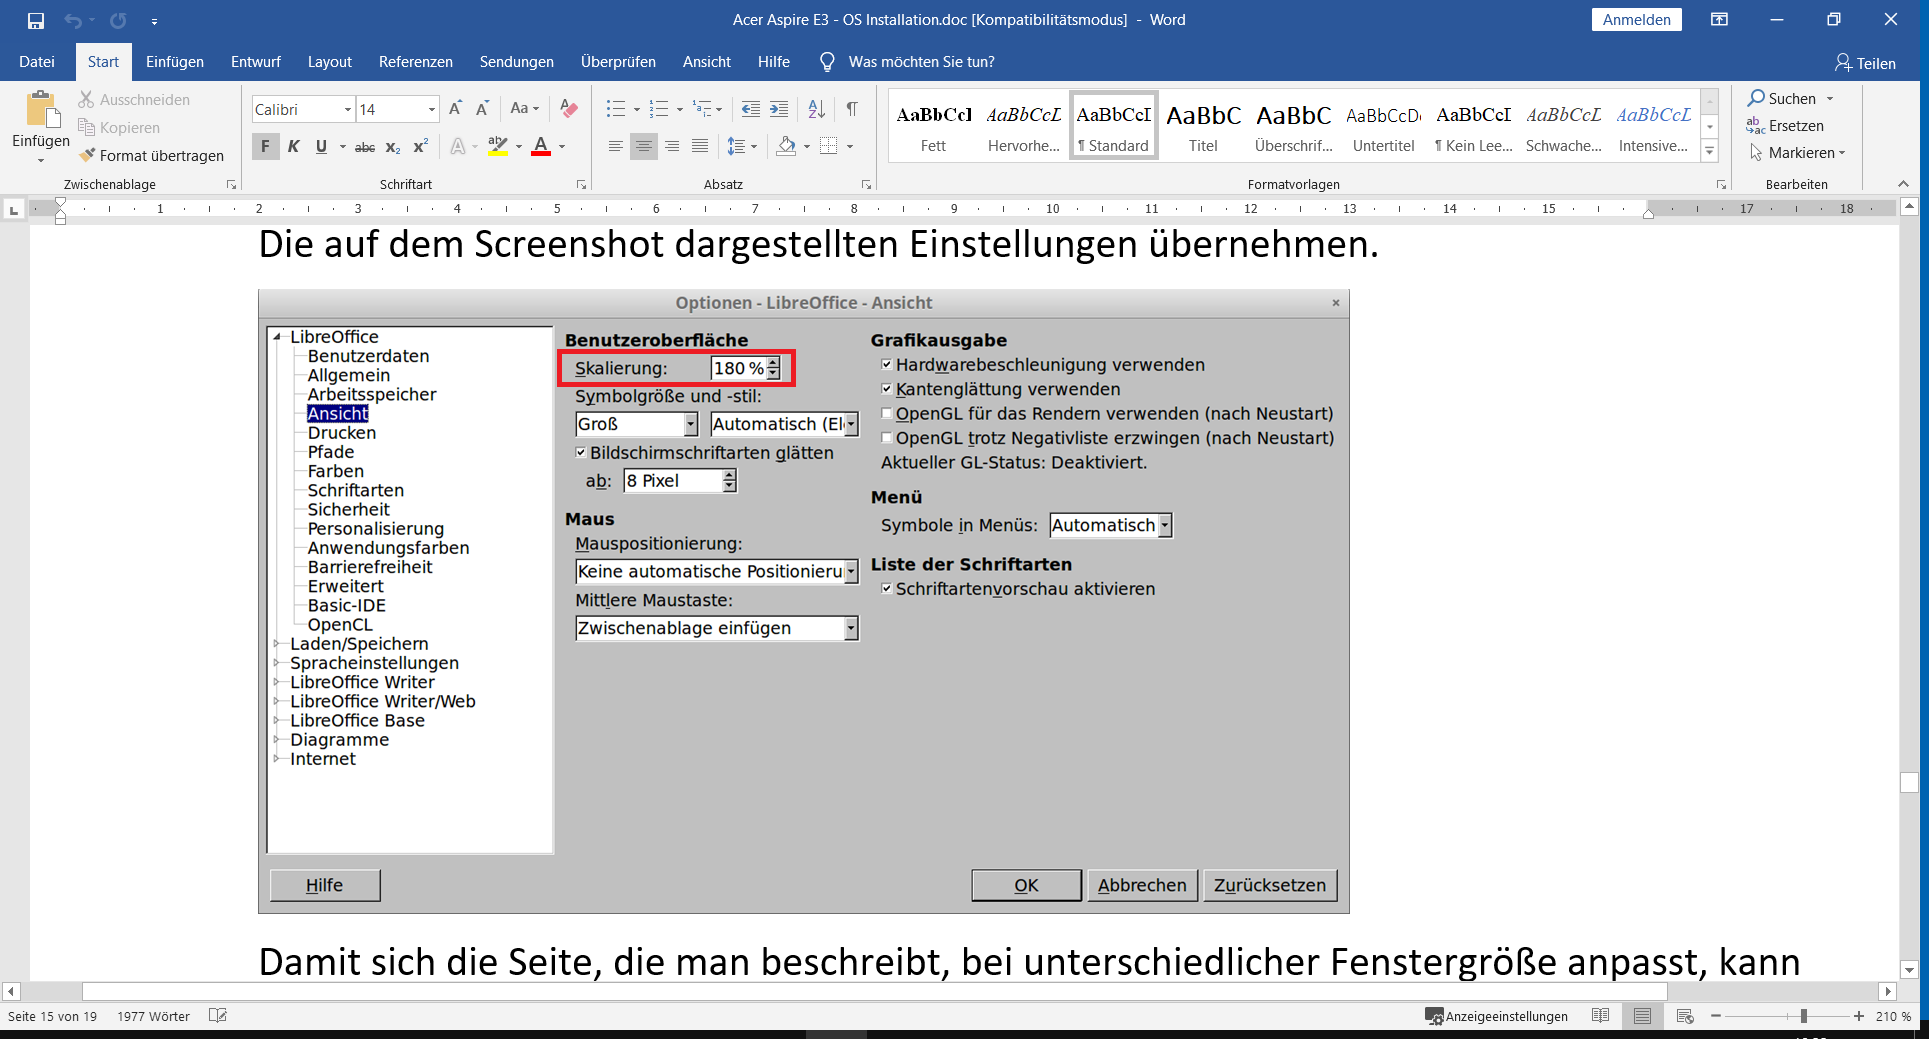Decrease paragraph indent
Viewport: 1929px width, 1039px height.
751,108
